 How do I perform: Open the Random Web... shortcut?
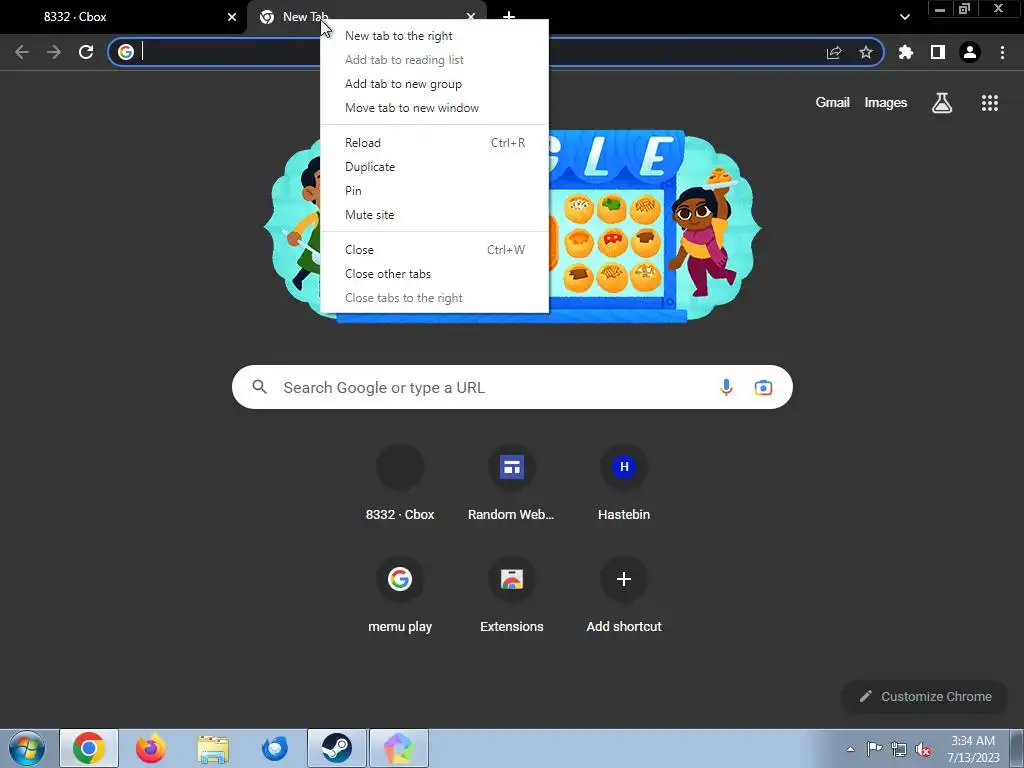click(511, 483)
